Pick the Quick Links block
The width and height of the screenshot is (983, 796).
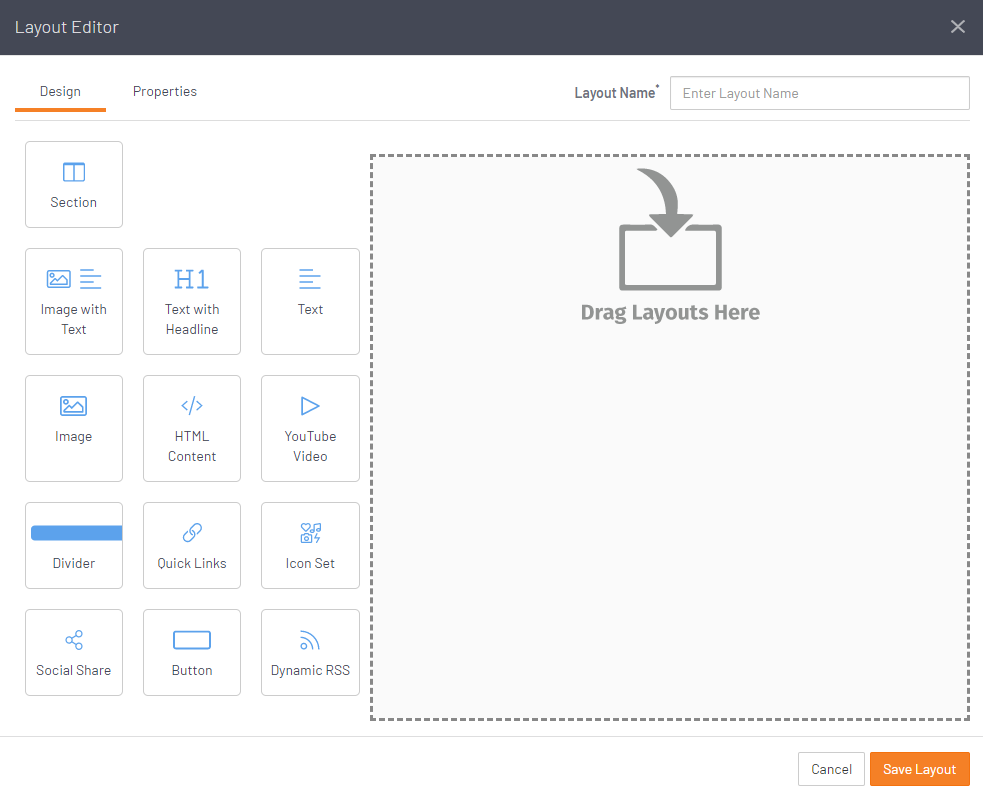coord(192,545)
